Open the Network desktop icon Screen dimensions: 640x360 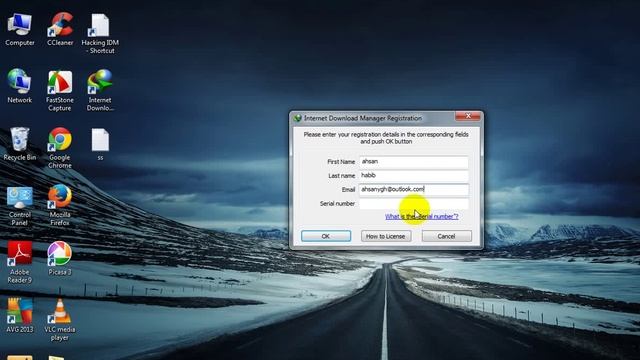coord(19,86)
